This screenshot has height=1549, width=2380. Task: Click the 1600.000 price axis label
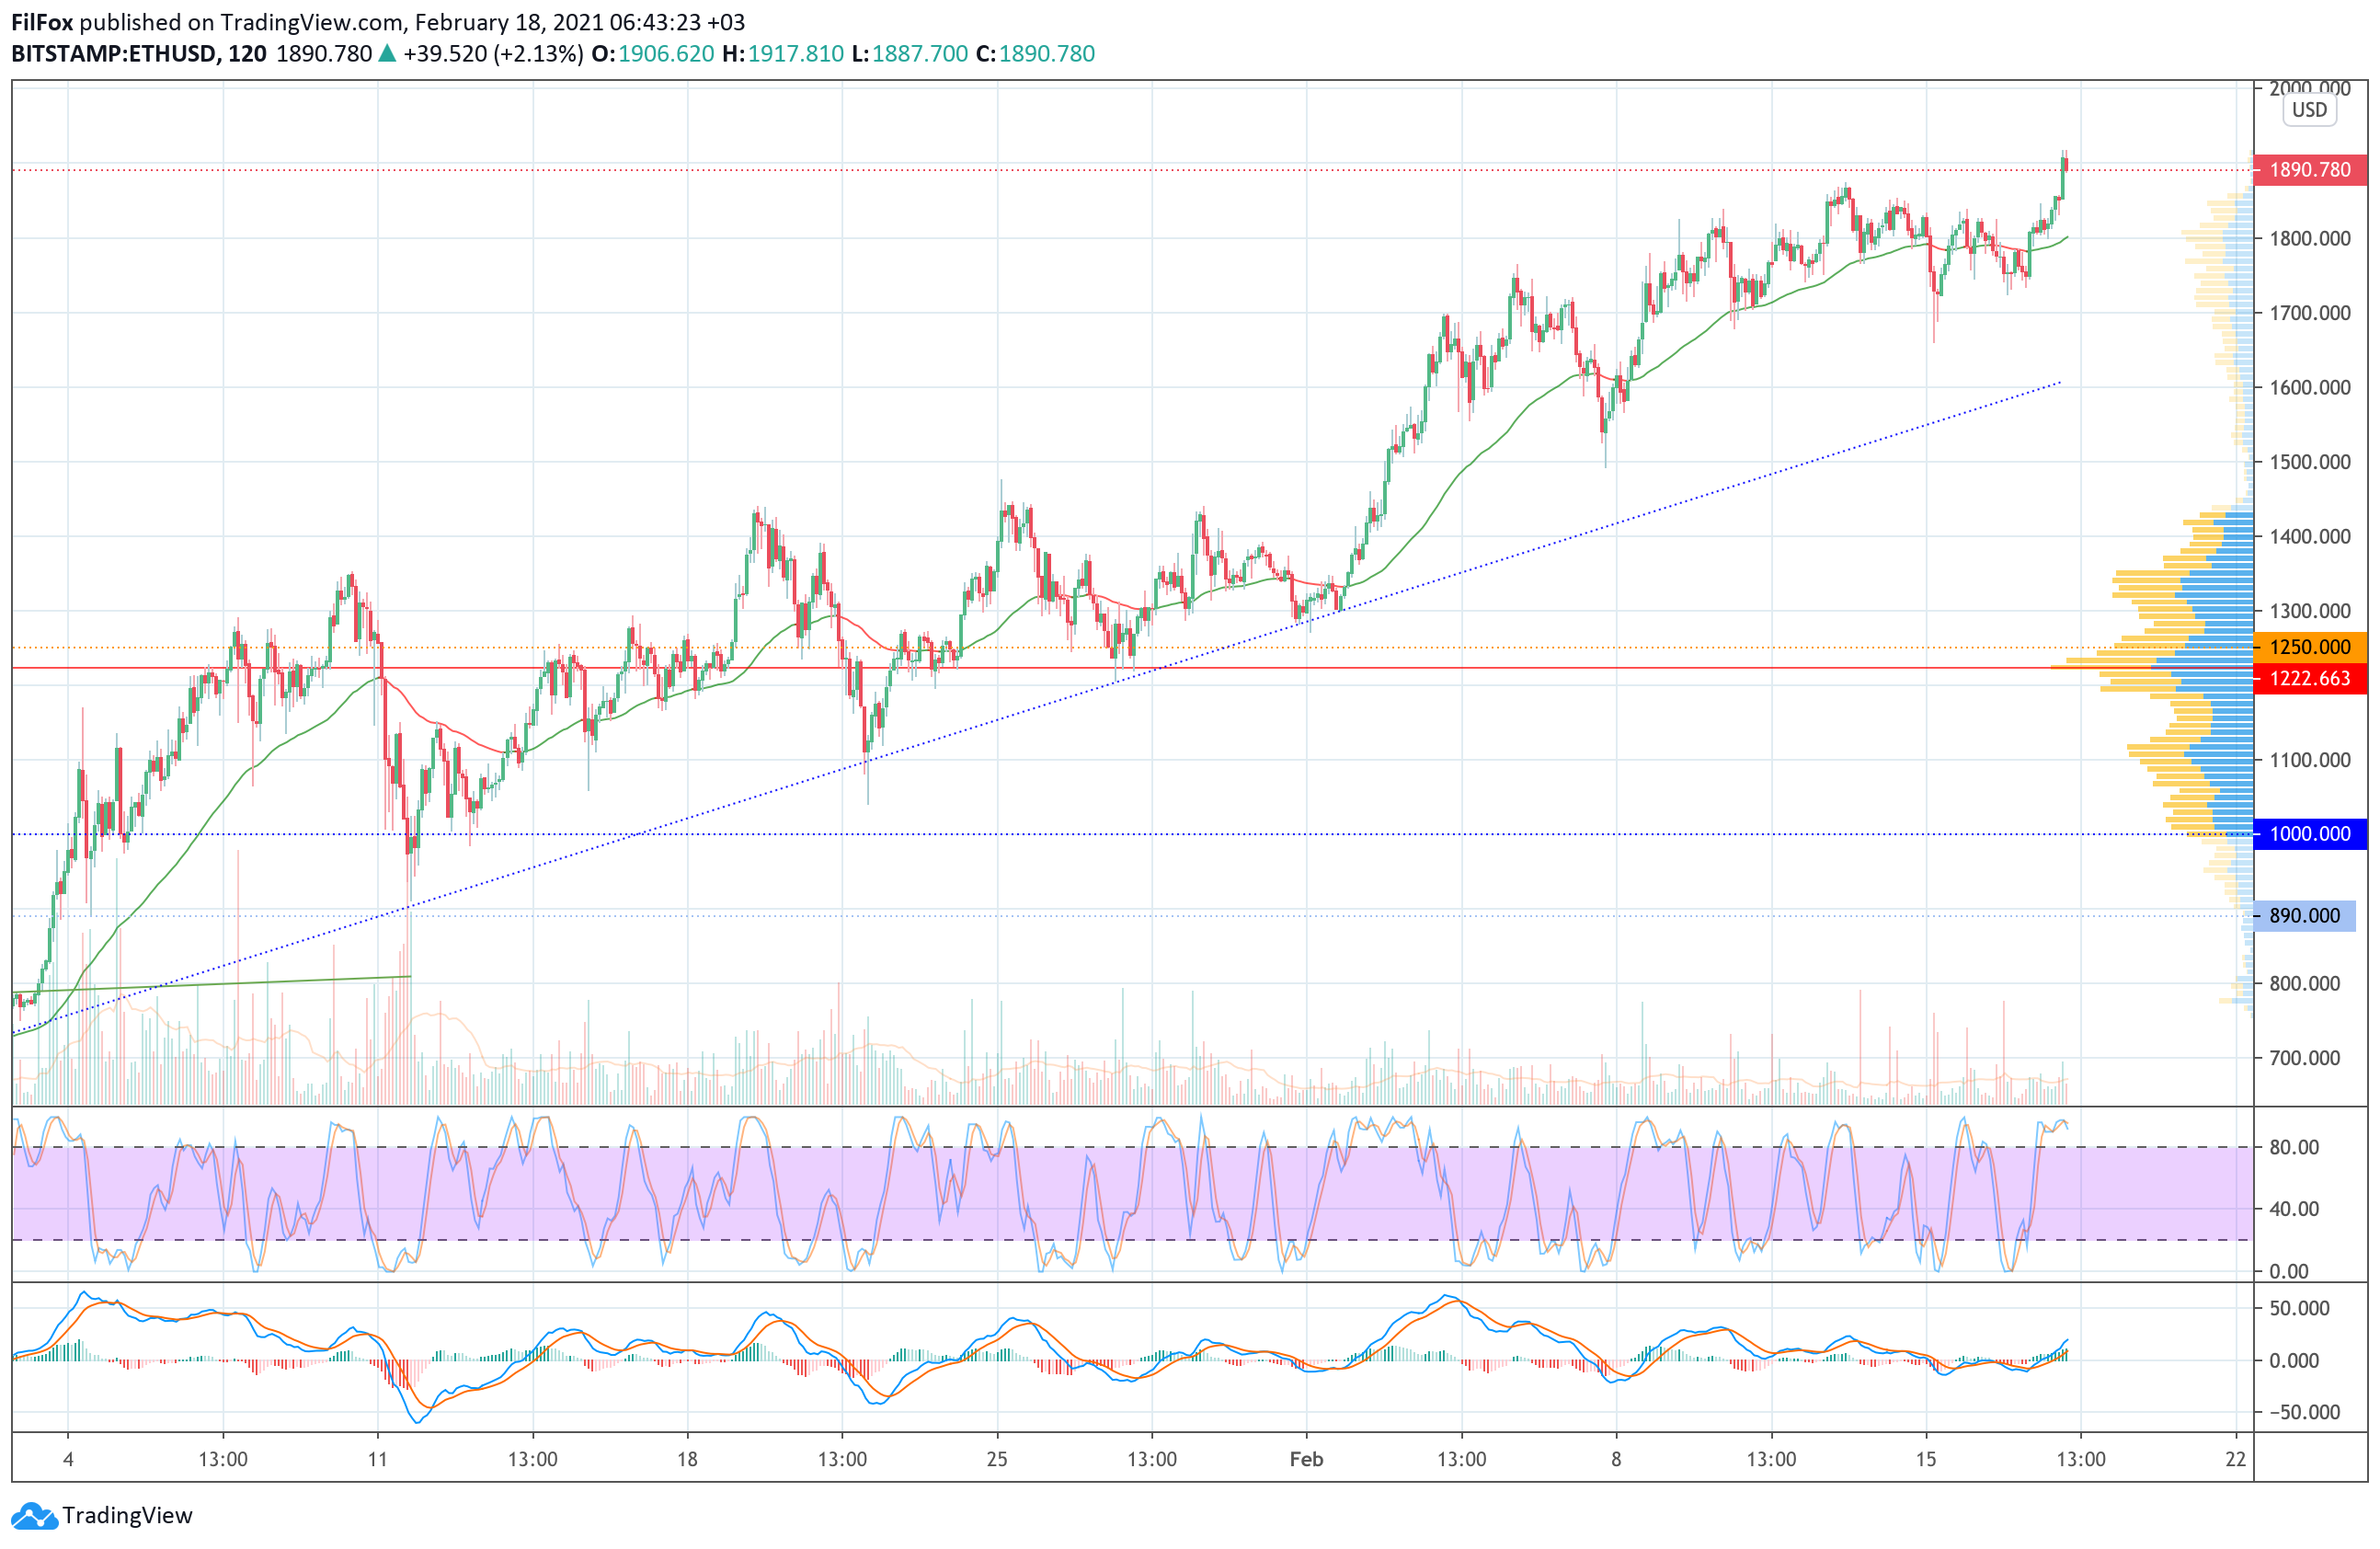click(x=2309, y=388)
